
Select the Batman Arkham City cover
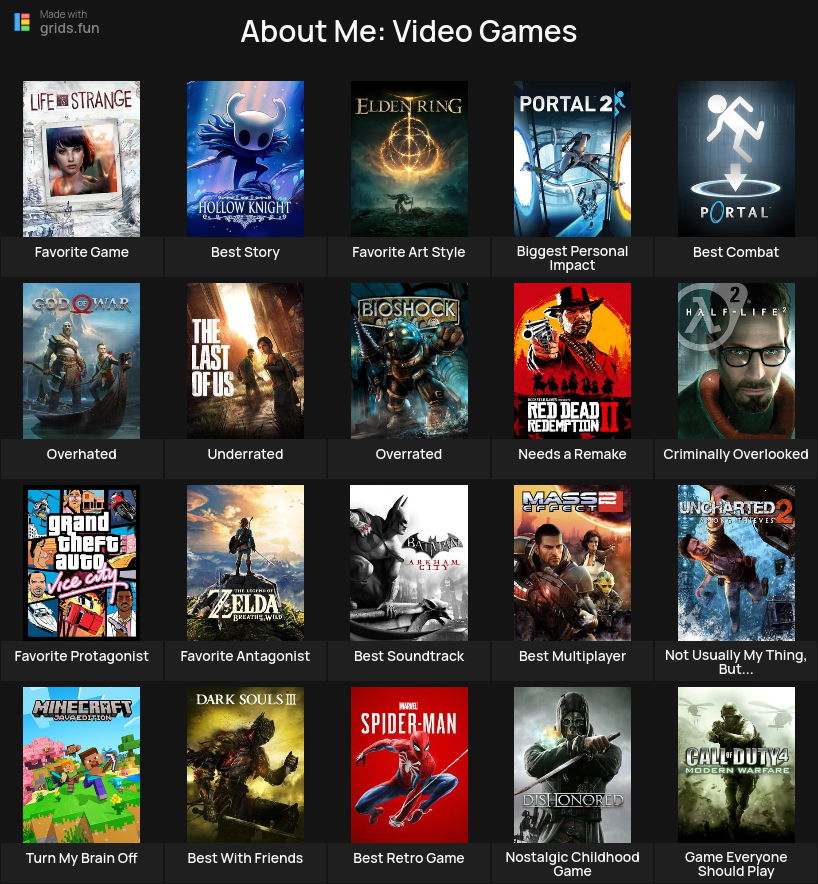(409, 563)
